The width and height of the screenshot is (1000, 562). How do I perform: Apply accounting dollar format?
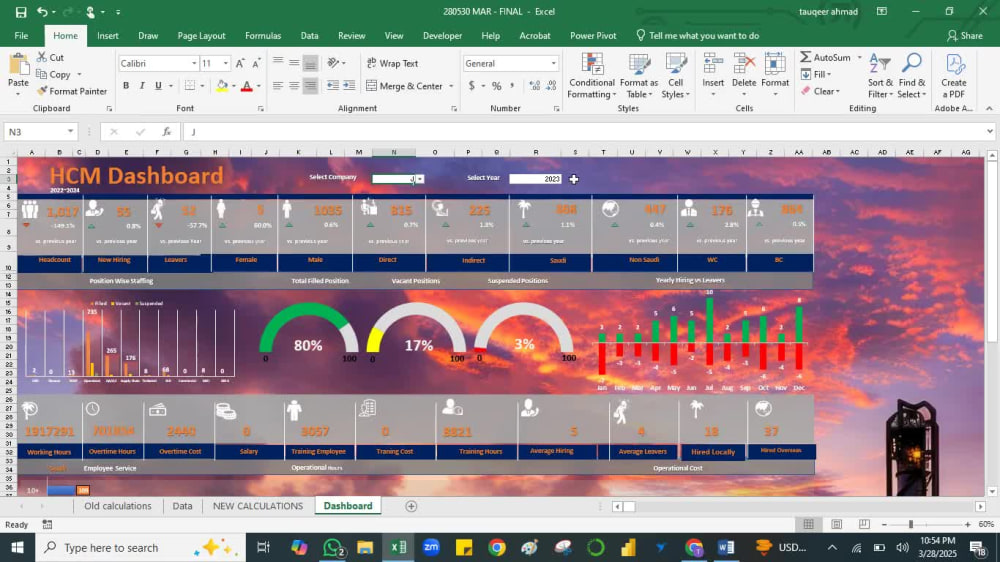tap(471, 85)
